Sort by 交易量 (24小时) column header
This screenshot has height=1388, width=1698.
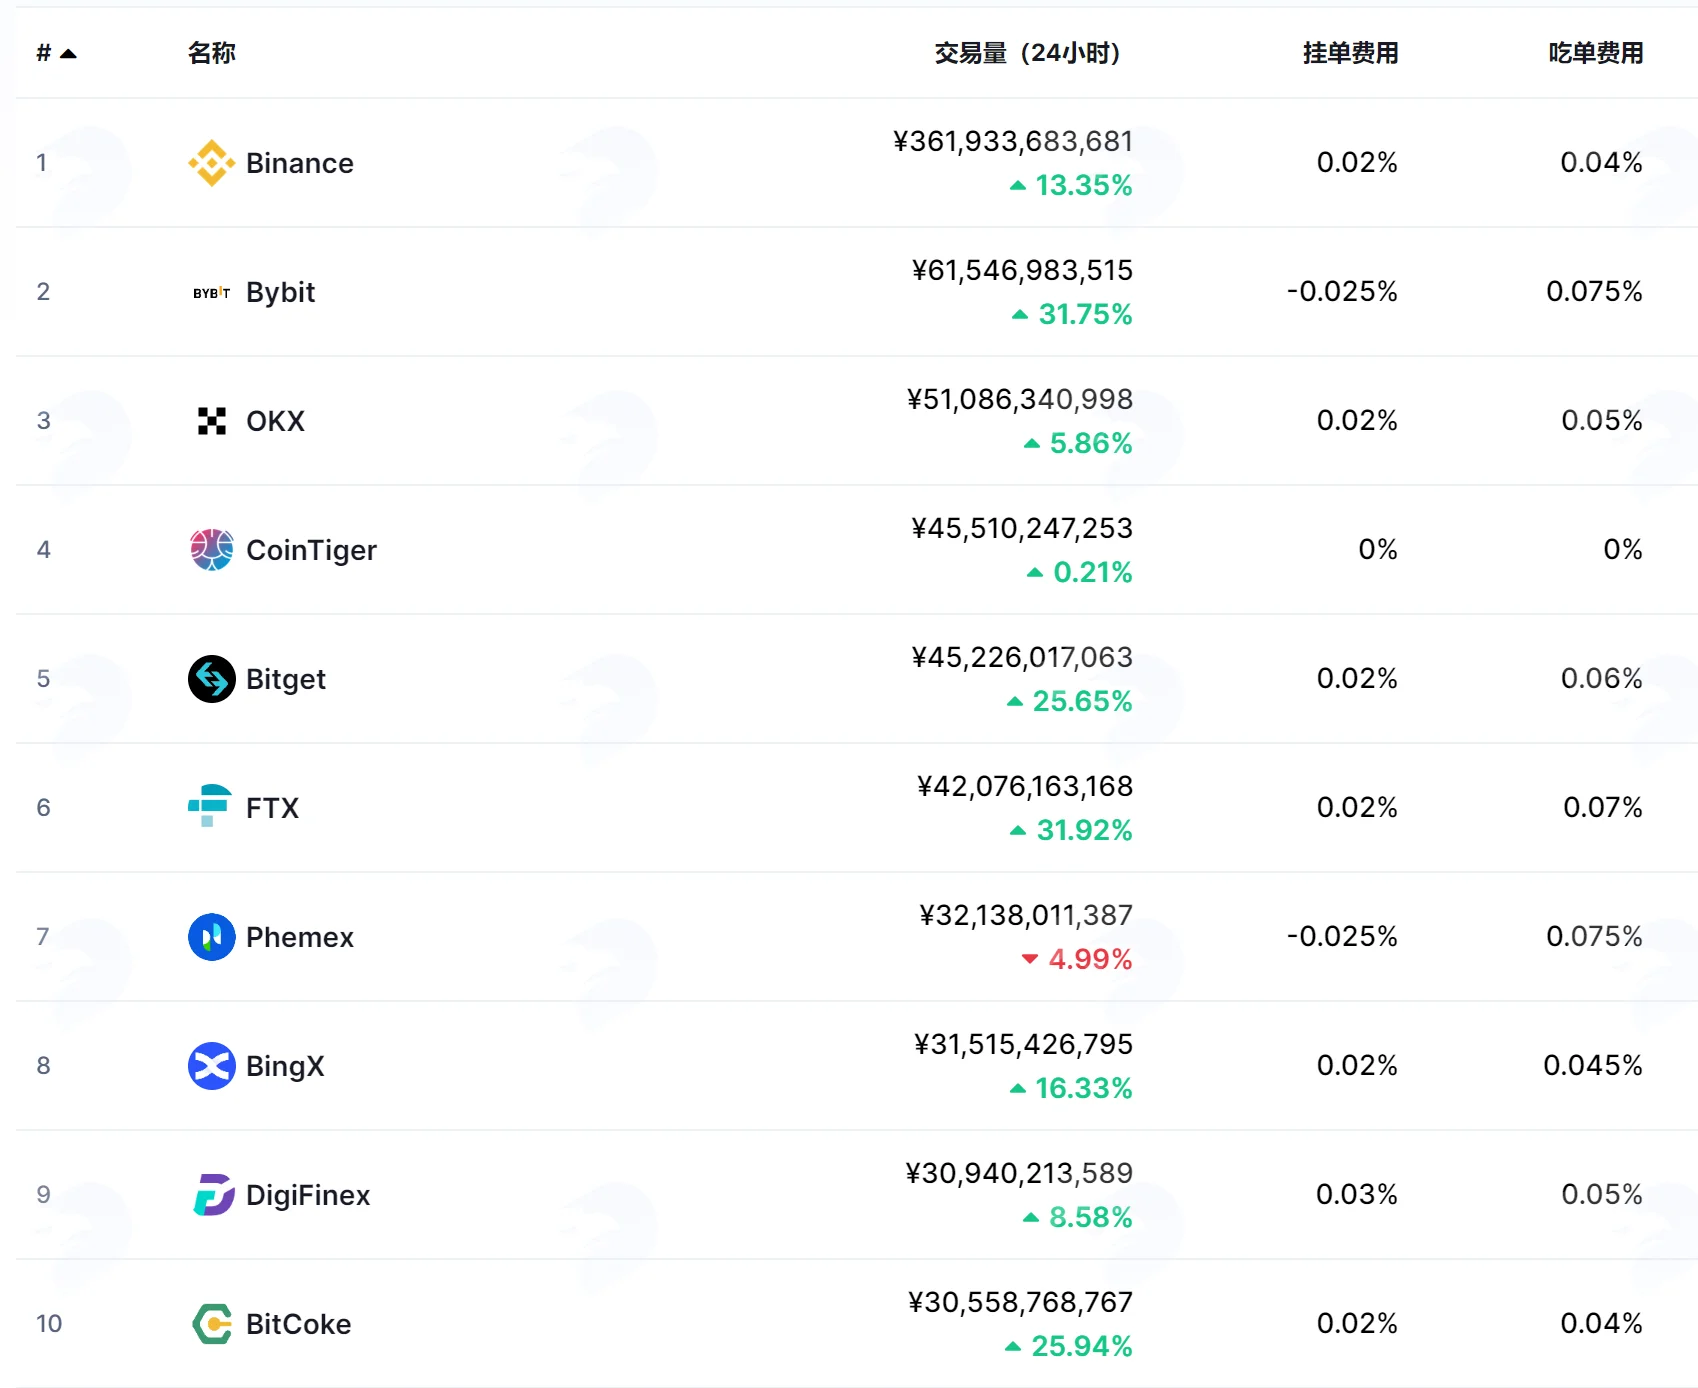1027,53
